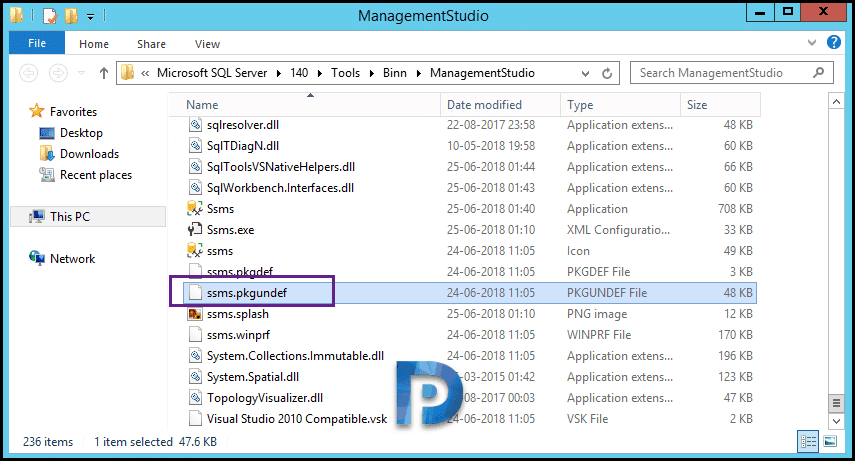
Task: Click Properties icon in Quick Access Toolbar
Action: coord(50,16)
